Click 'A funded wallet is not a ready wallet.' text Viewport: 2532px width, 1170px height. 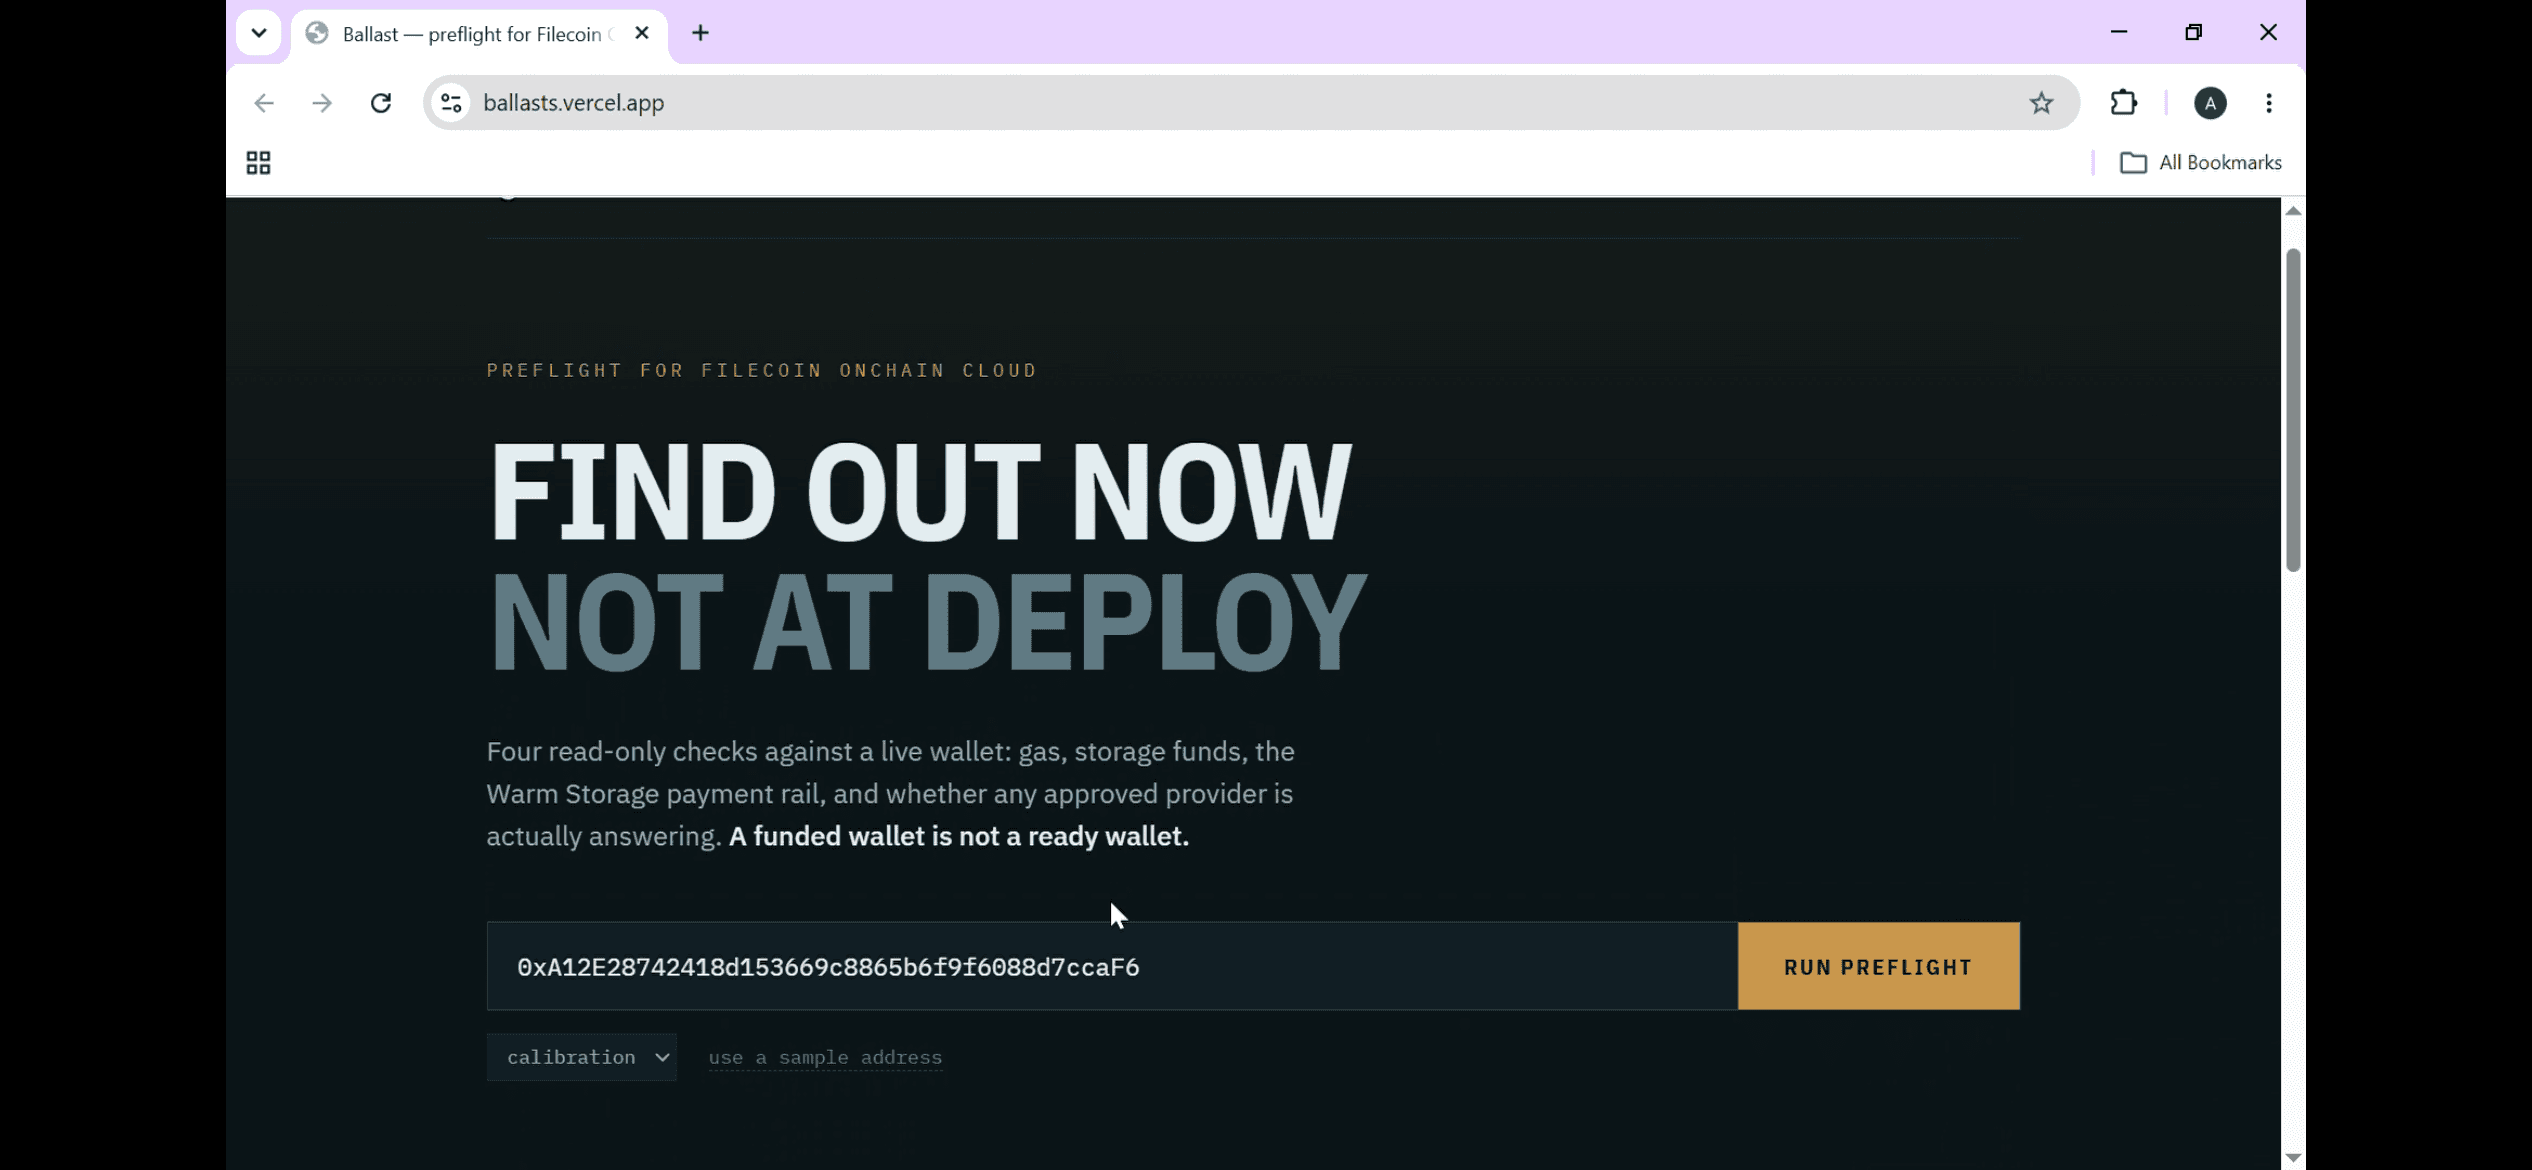tap(959, 836)
